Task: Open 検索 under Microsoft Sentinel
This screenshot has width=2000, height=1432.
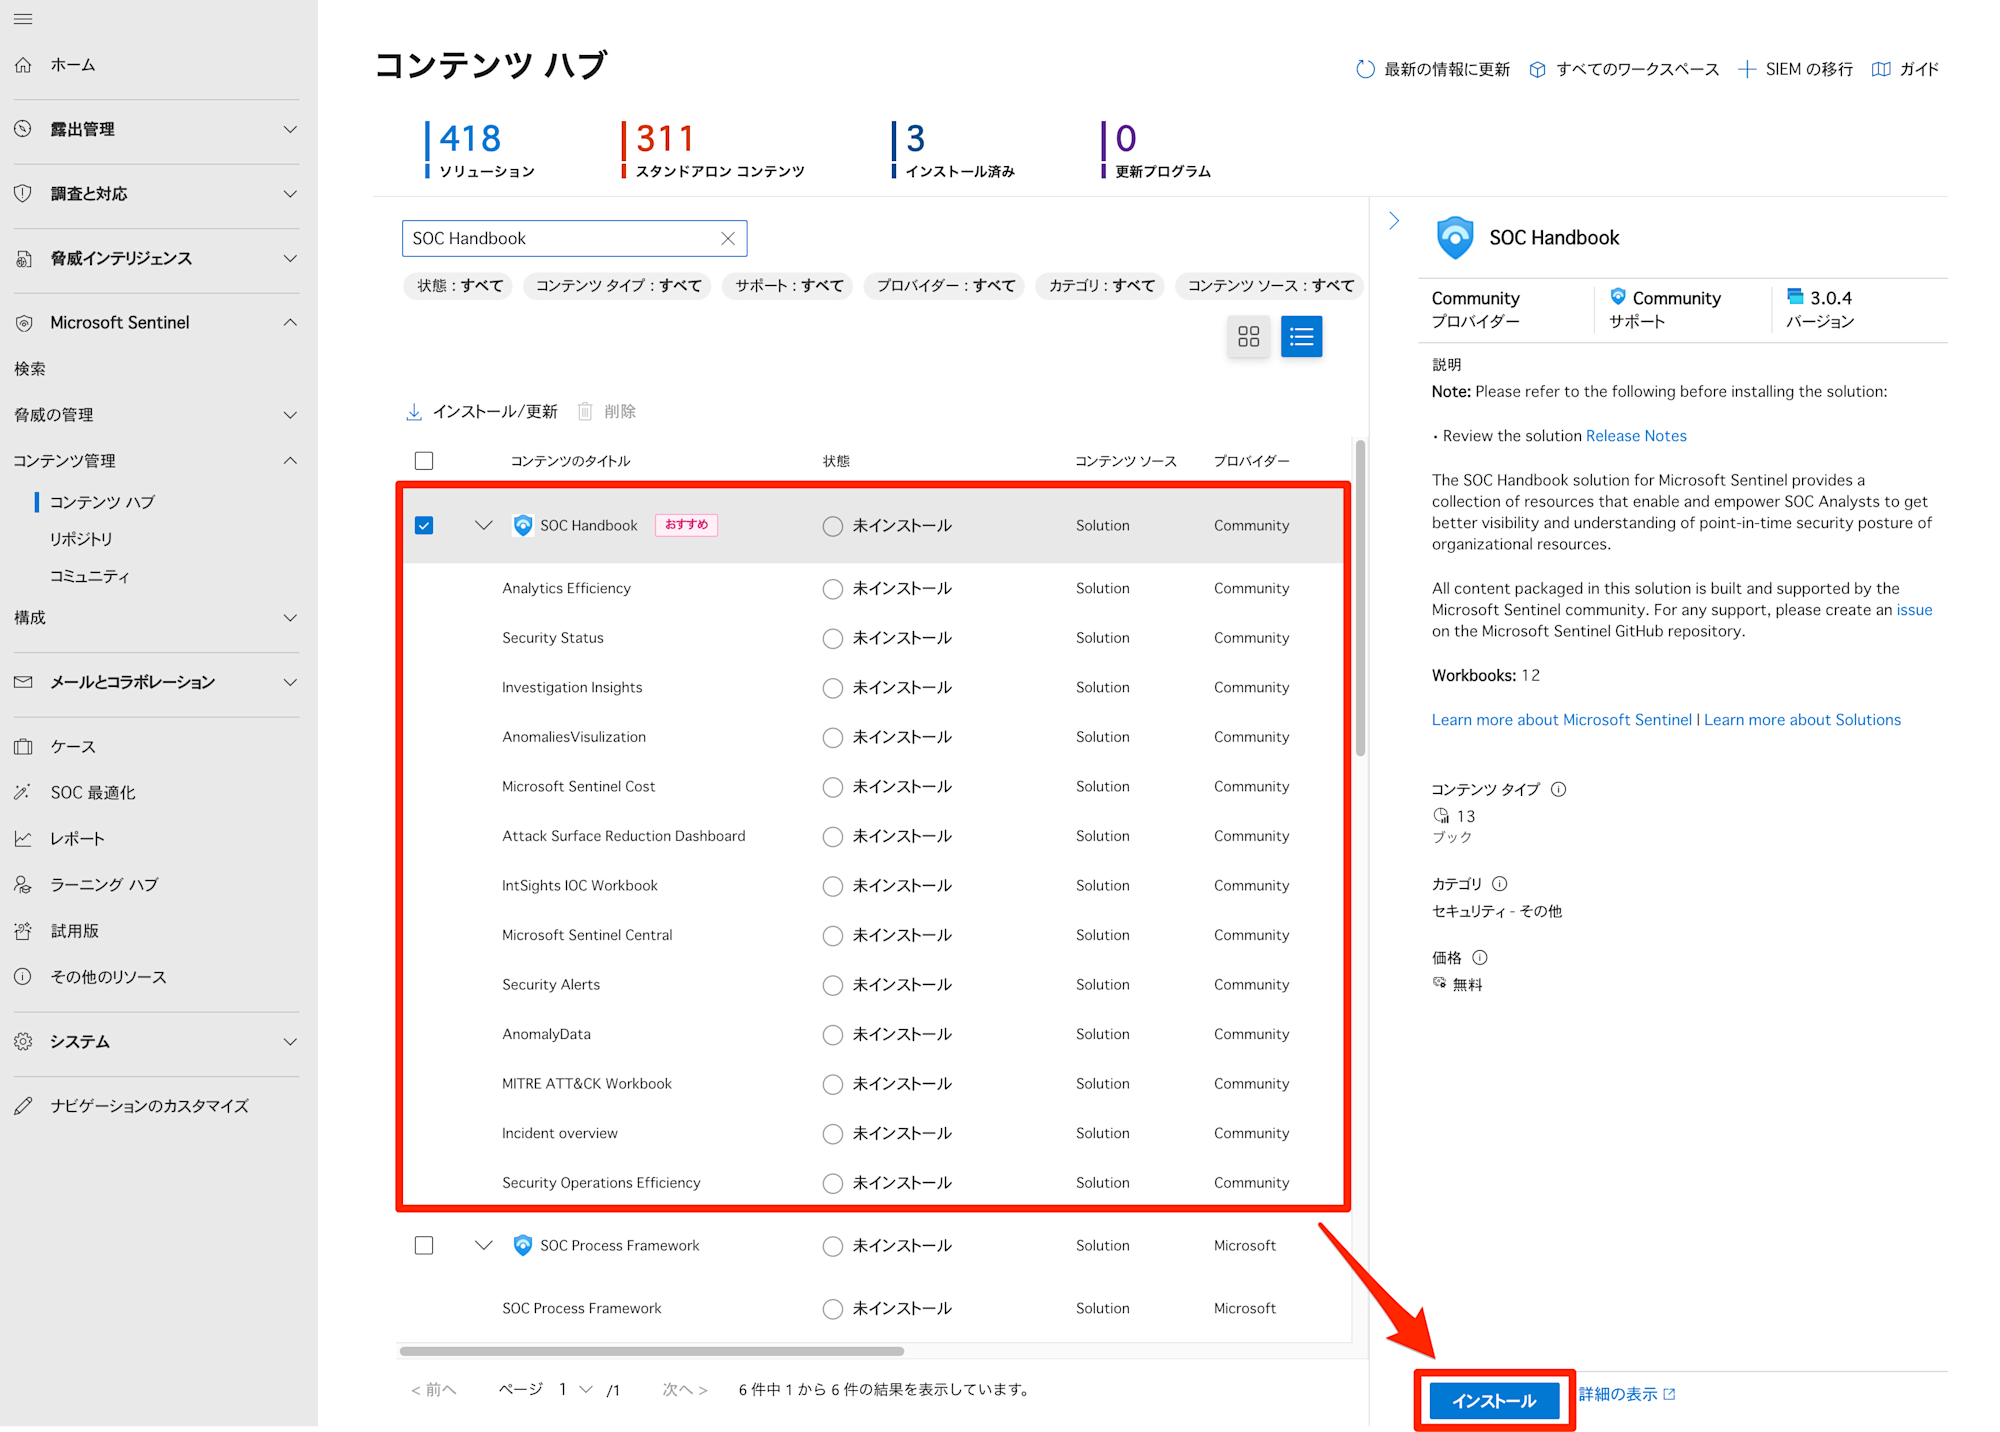Action: (x=30, y=369)
